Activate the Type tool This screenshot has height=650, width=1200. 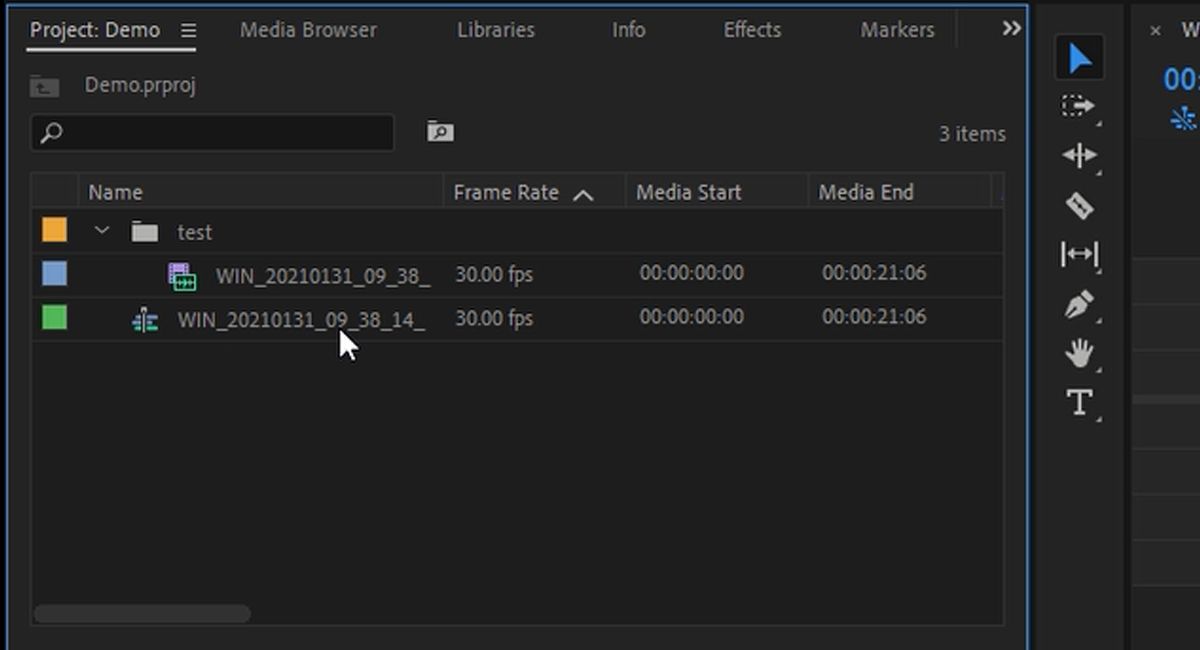click(x=1080, y=403)
